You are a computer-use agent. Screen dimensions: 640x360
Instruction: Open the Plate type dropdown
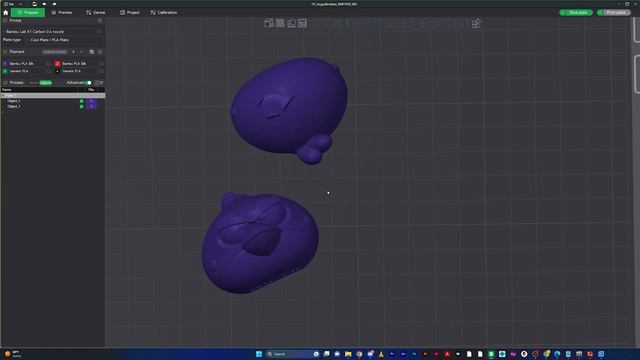[65, 40]
